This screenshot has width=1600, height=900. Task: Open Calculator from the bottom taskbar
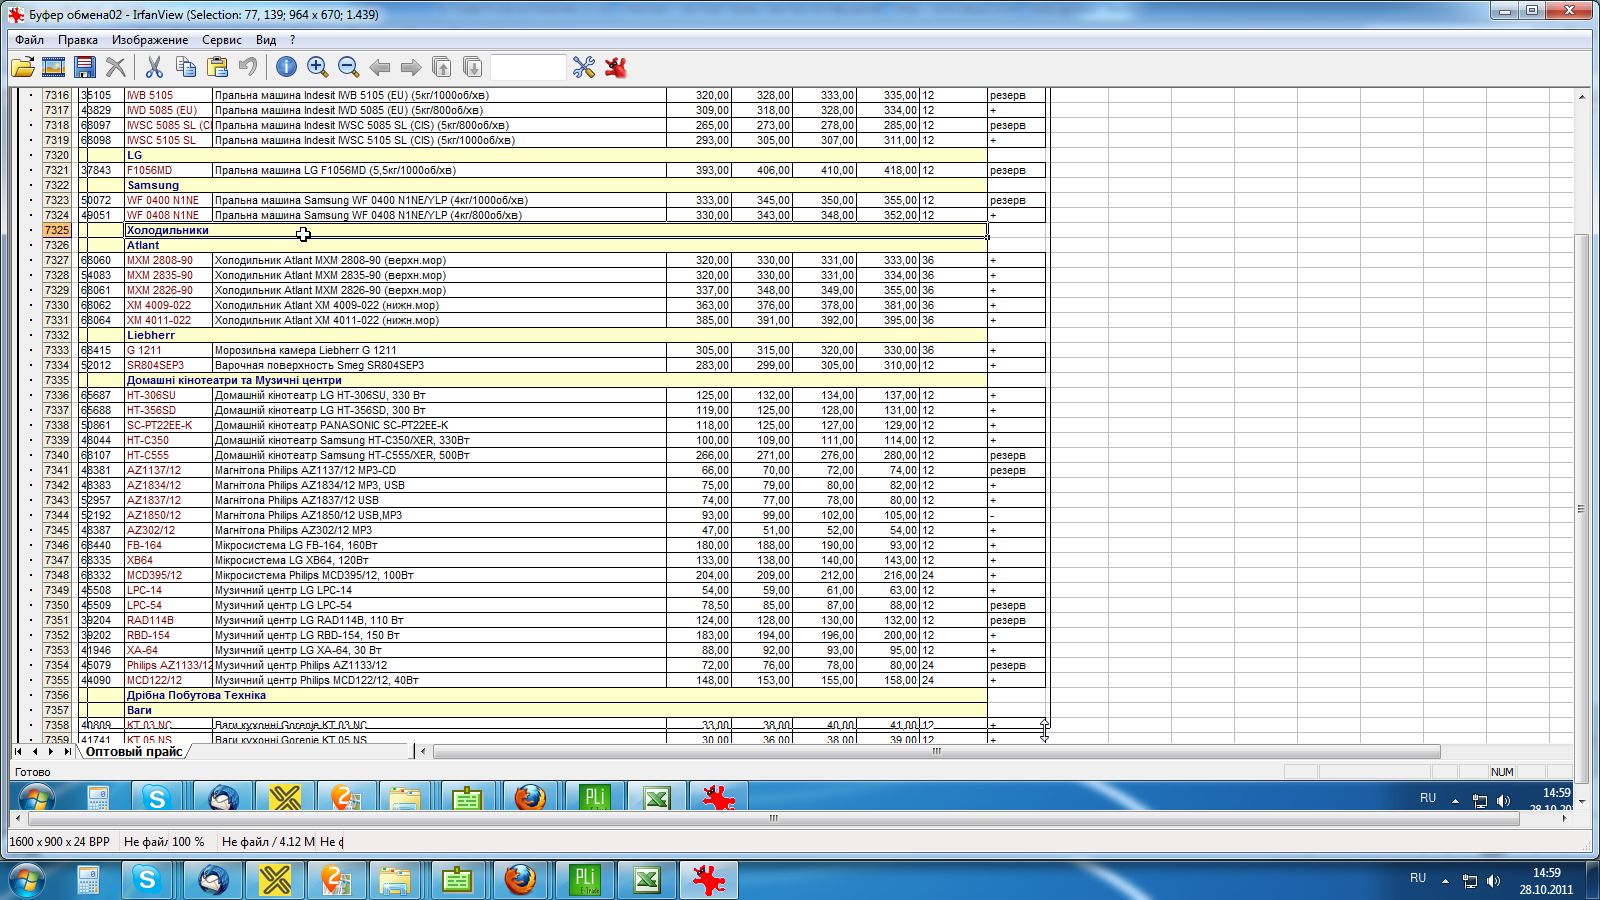88,880
